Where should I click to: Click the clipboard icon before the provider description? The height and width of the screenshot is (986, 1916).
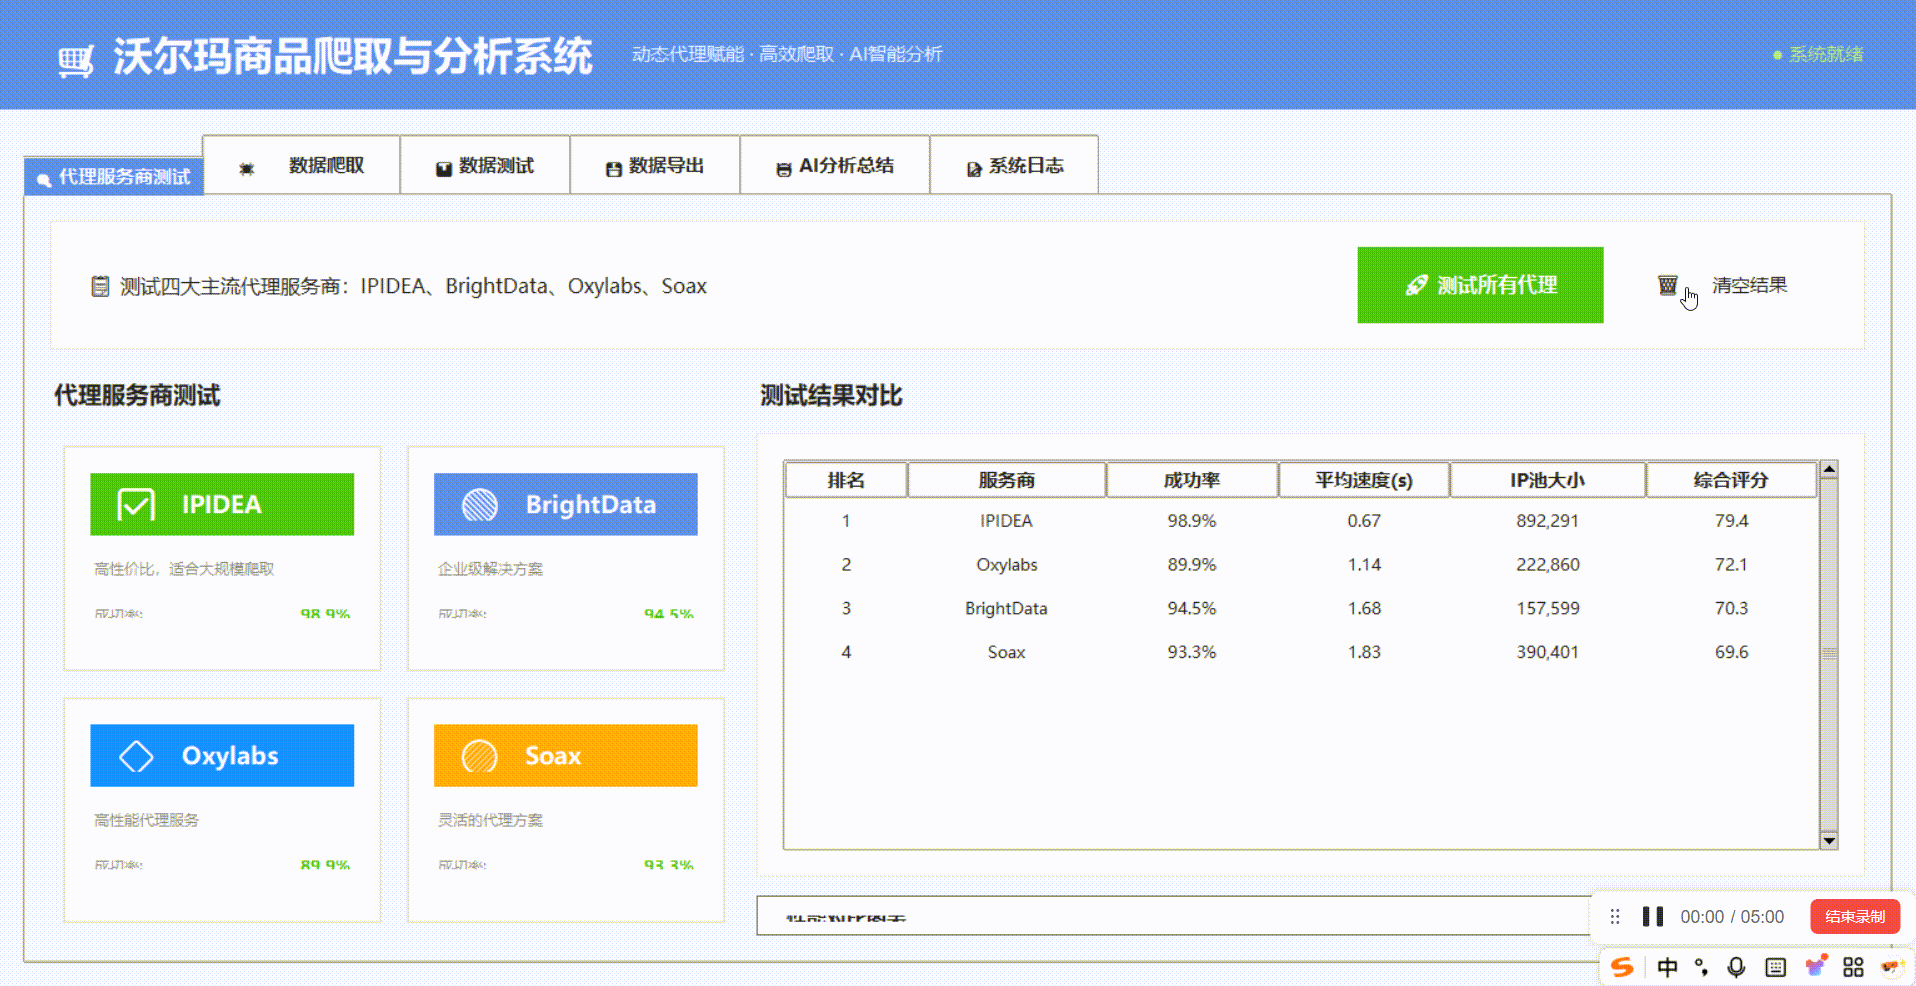tap(100, 287)
